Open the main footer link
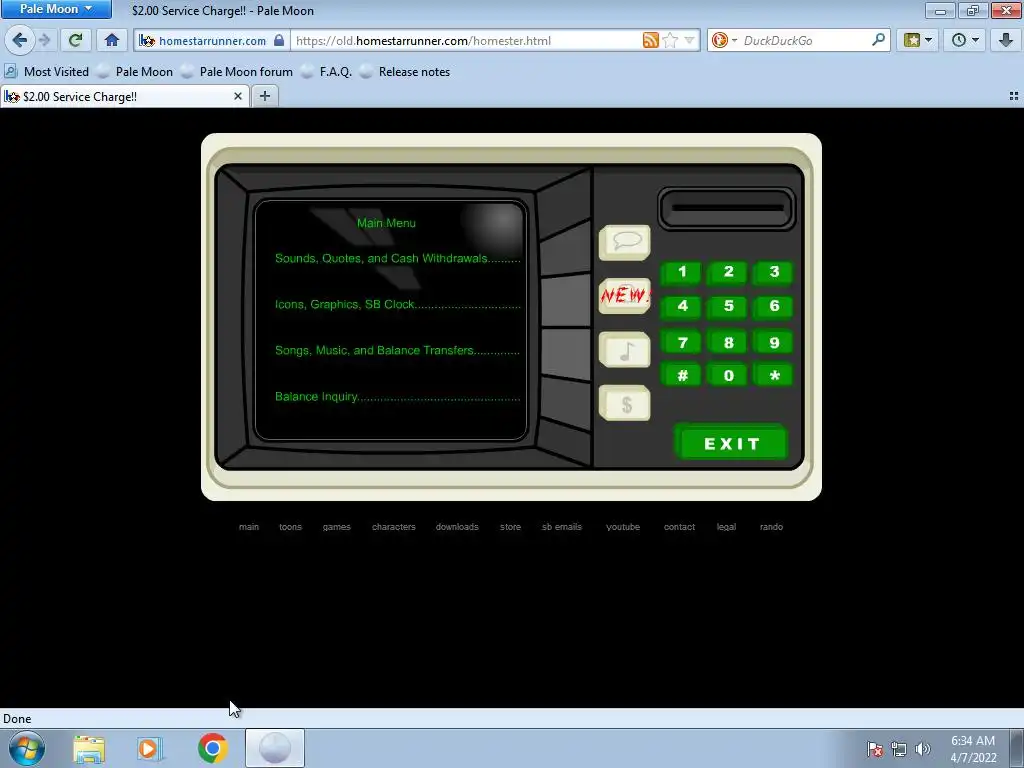The width and height of the screenshot is (1024, 768). coord(249,527)
